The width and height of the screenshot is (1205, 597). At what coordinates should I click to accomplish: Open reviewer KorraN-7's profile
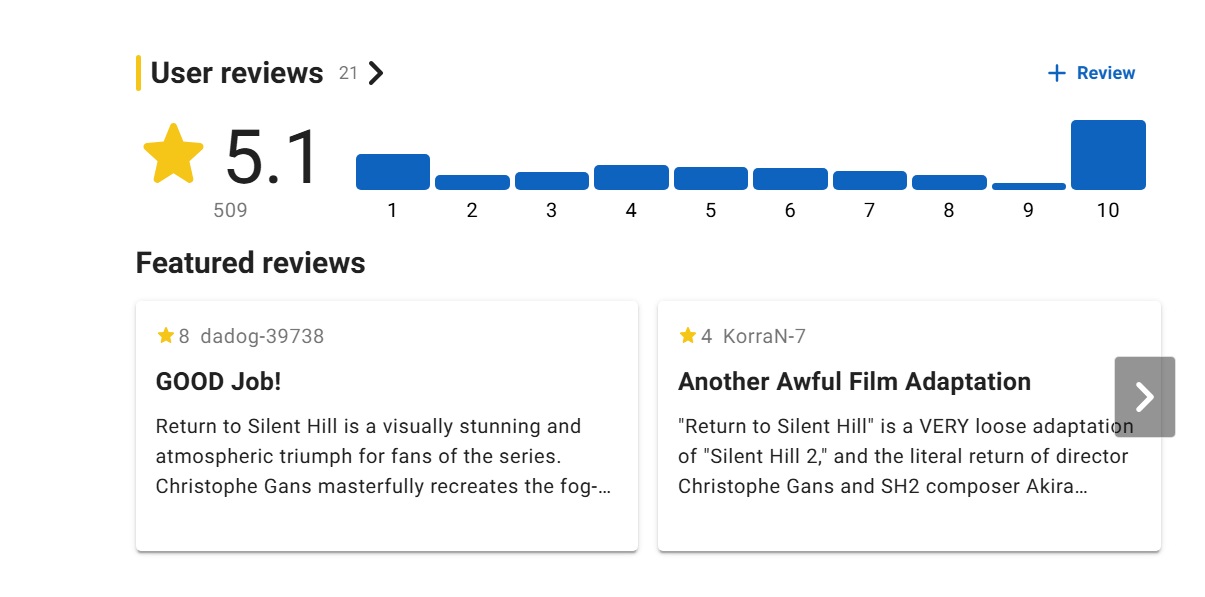click(764, 336)
